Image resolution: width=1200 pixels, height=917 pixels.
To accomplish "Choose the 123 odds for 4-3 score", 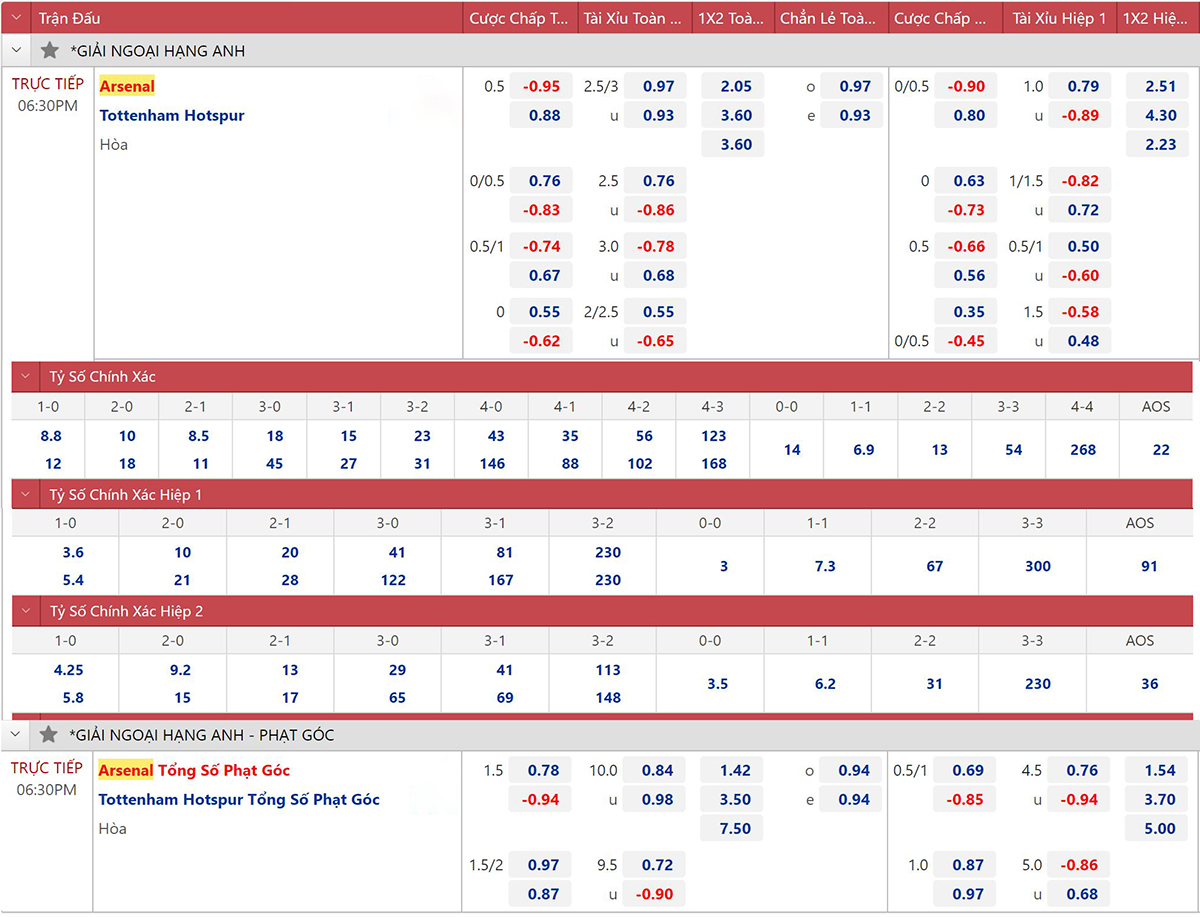I will coord(713,436).
